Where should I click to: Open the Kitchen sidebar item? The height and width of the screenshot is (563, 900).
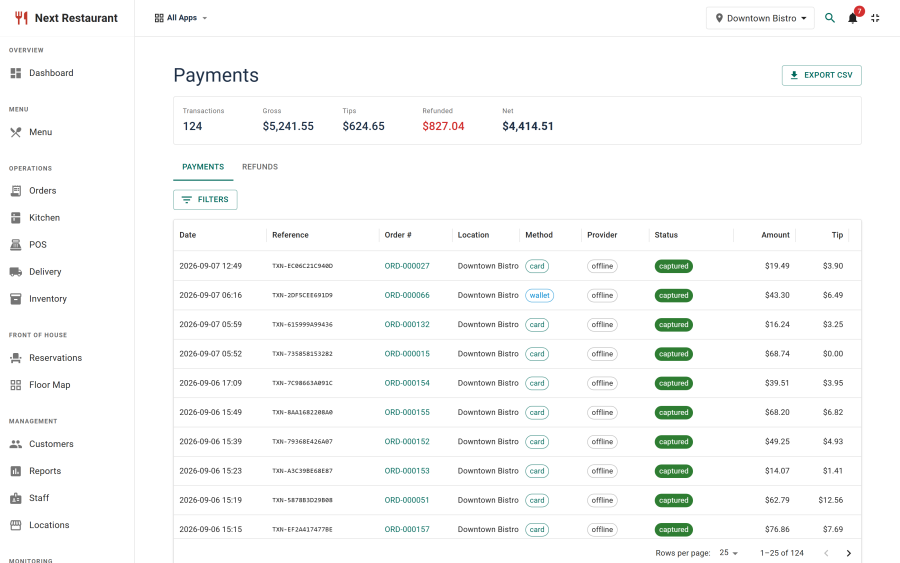click(67, 218)
